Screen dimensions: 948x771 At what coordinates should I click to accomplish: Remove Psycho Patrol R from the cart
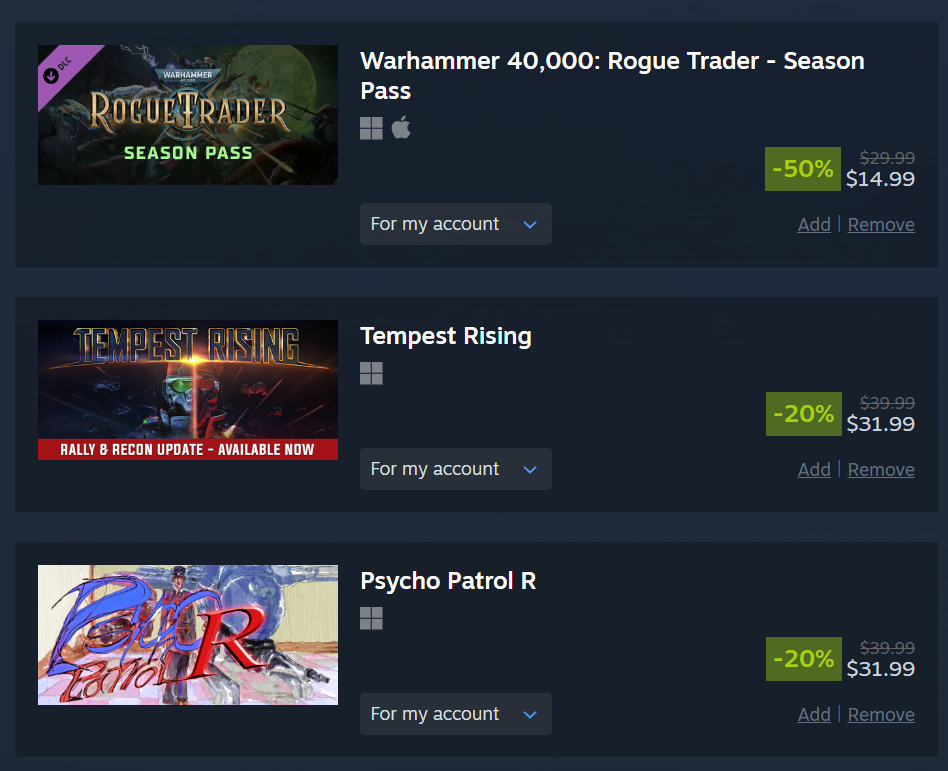pos(881,714)
